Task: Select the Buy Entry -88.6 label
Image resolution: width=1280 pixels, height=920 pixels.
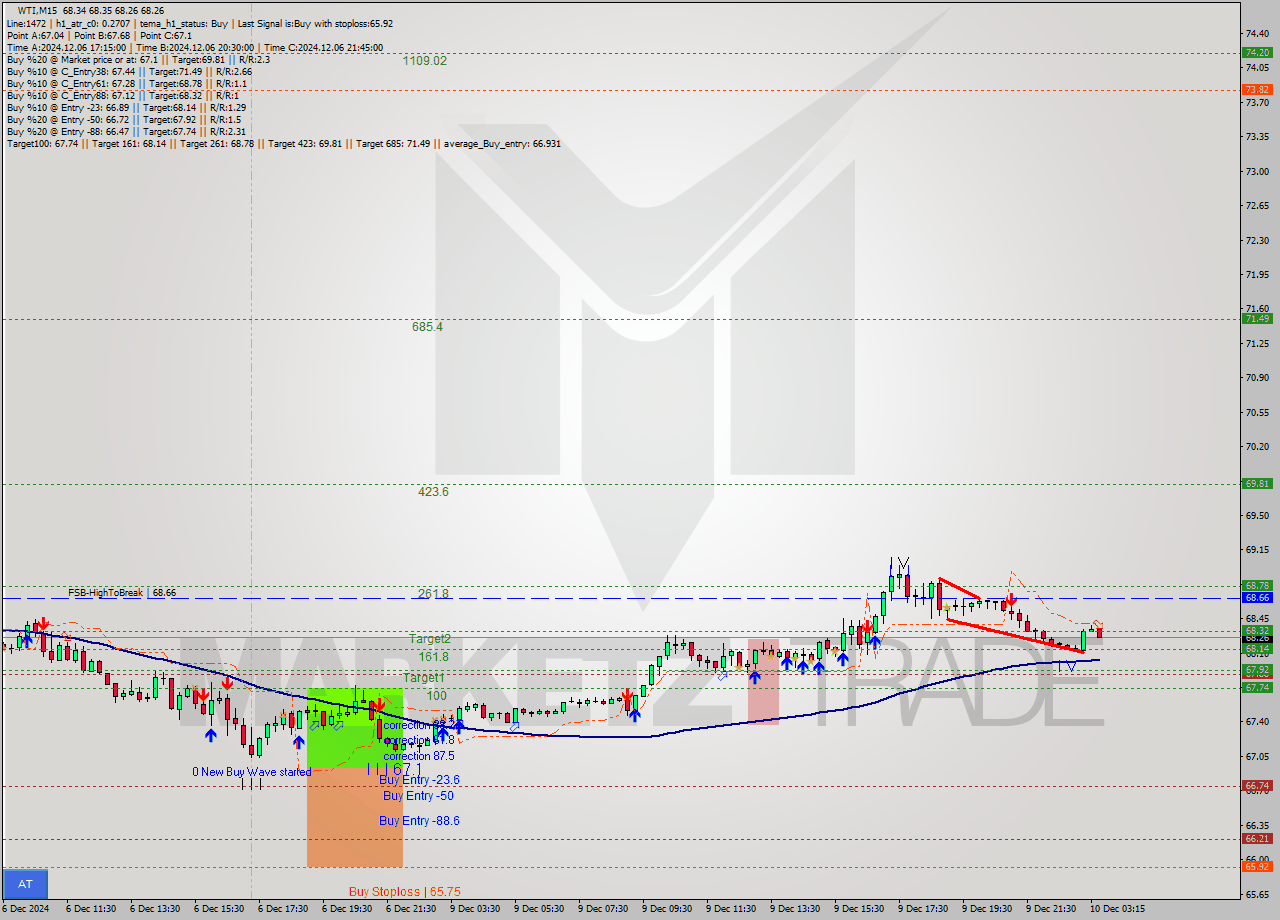Action: click(x=419, y=821)
